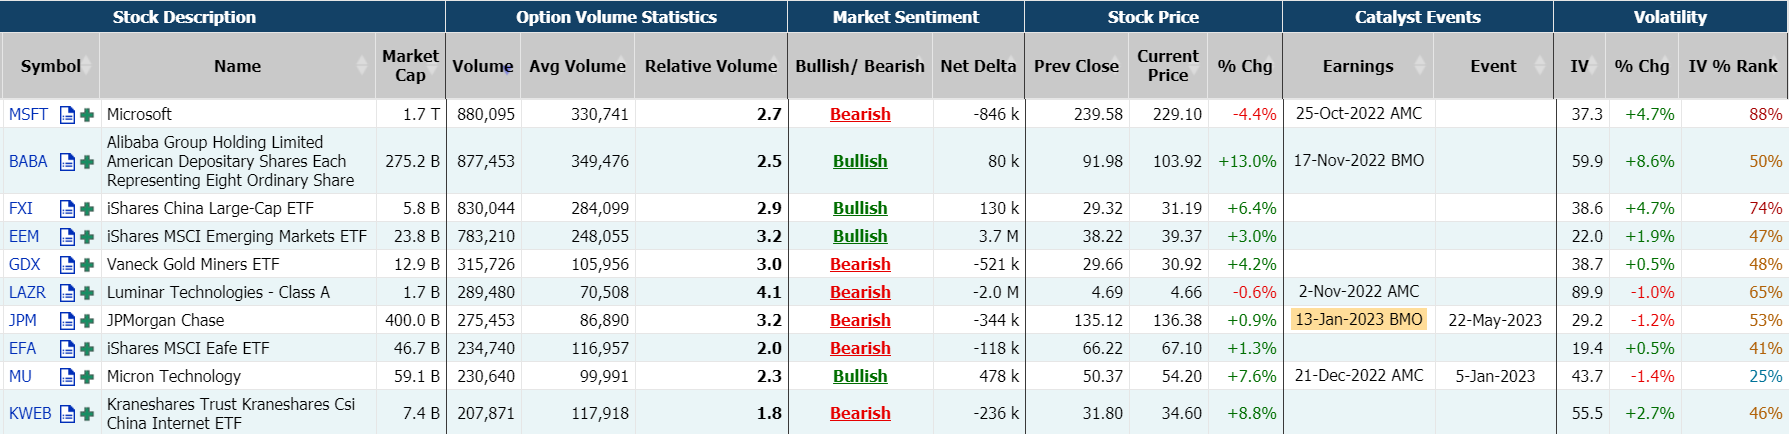Click the green plus icon beside LAZR

click(x=87, y=293)
